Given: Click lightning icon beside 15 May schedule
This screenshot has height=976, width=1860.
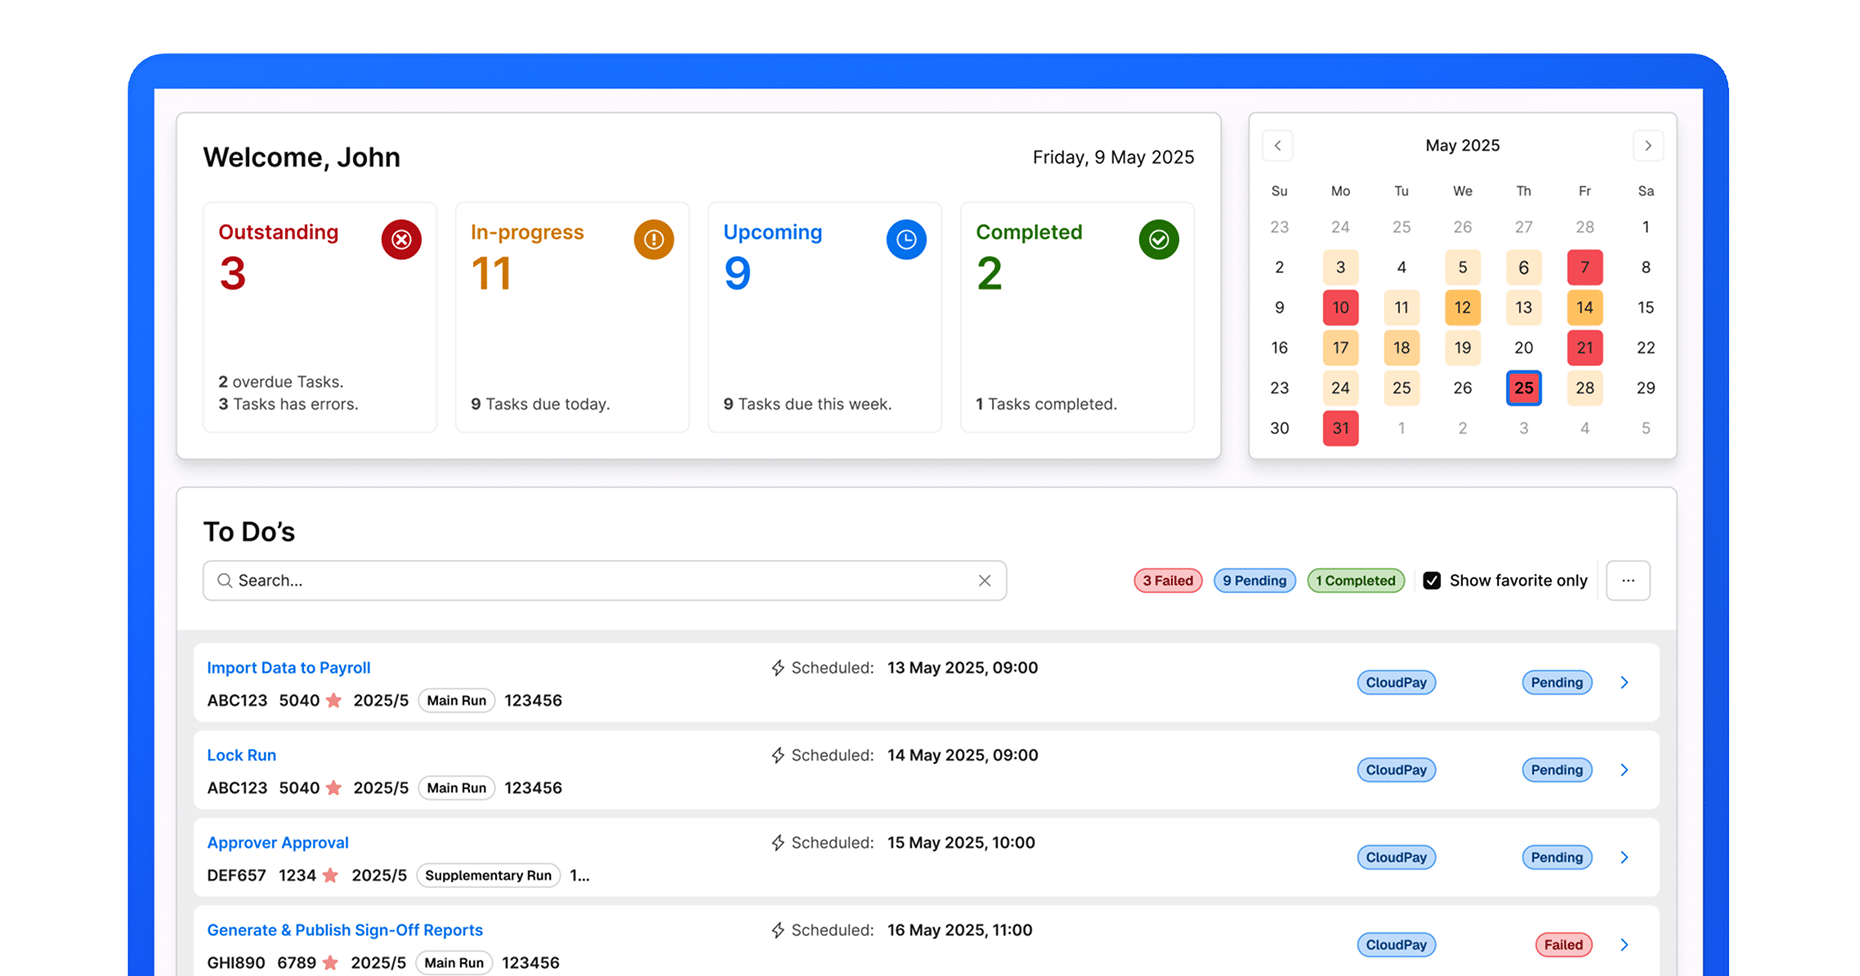Looking at the screenshot, I should tap(778, 842).
